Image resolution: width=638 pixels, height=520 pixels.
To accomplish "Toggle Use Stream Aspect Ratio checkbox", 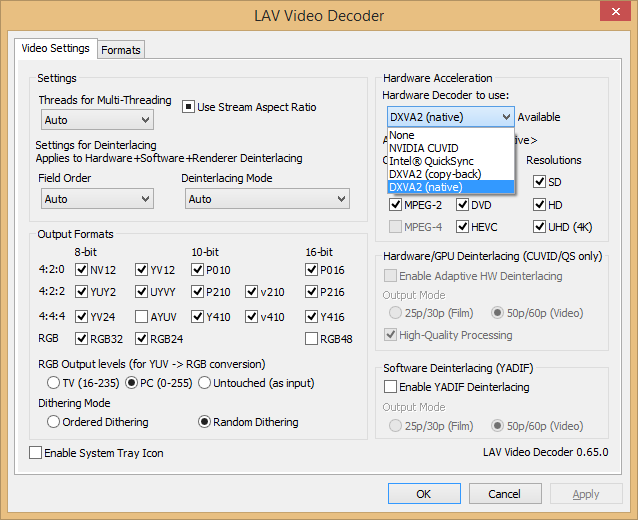I will click(188, 107).
